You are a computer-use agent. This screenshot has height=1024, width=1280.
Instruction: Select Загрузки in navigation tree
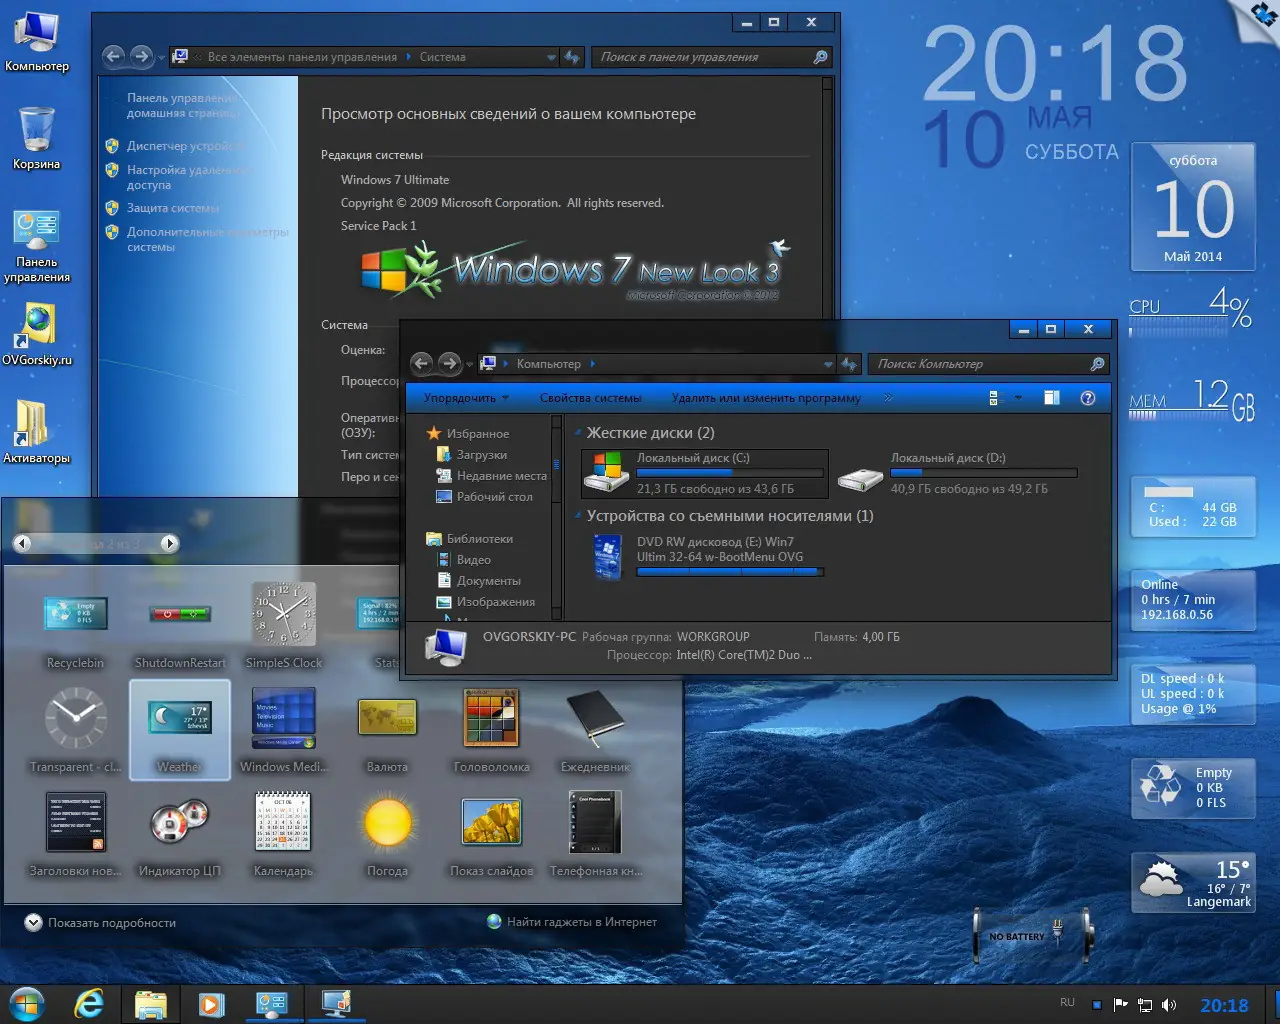click(481, 455)
